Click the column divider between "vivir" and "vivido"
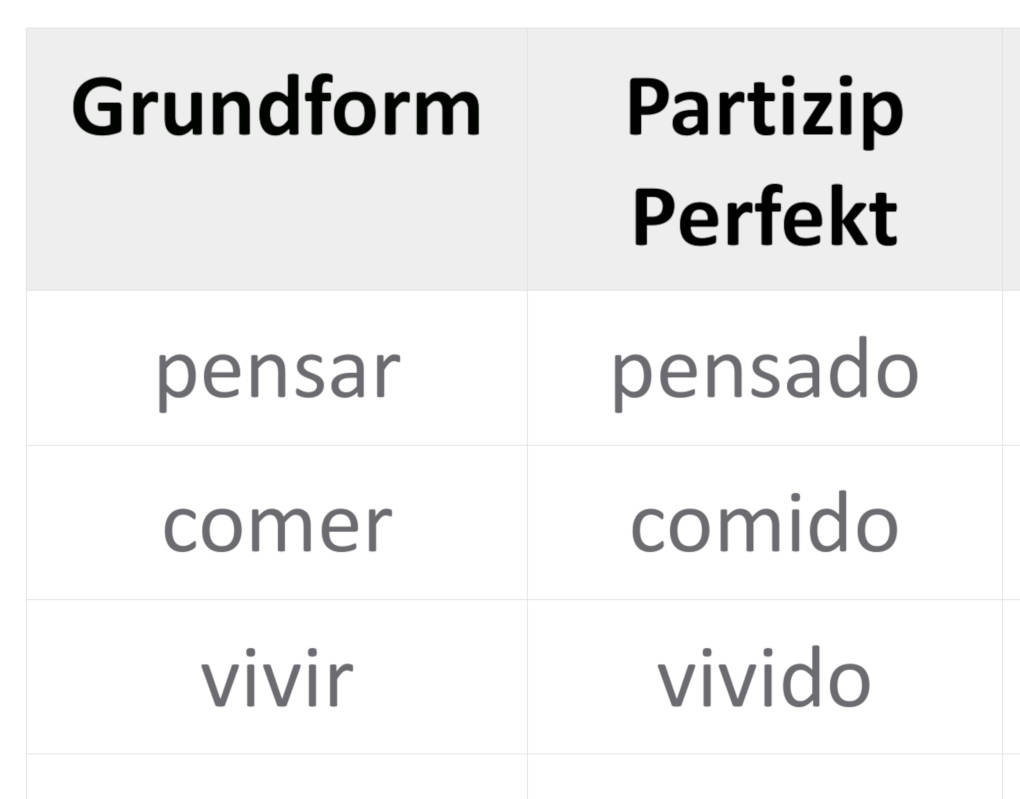 [x=527, y=679]
